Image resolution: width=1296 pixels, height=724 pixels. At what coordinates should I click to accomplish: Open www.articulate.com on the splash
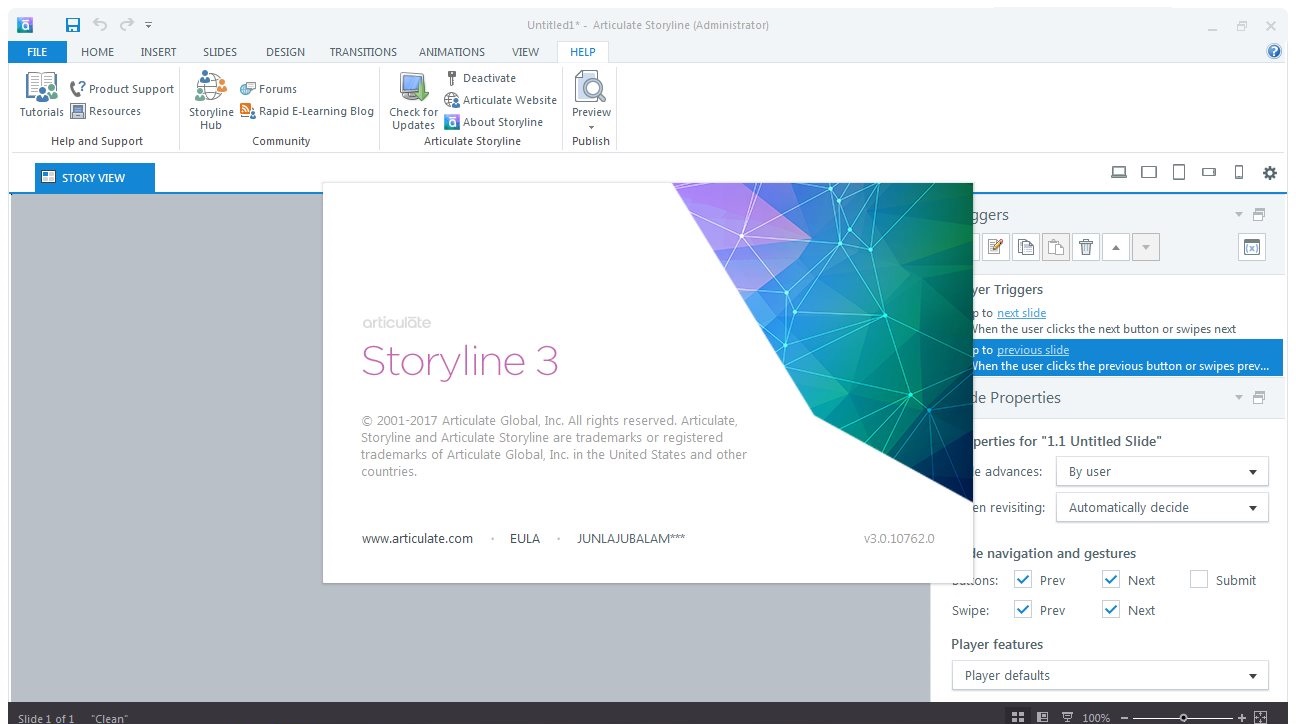(x=417, y=538)
